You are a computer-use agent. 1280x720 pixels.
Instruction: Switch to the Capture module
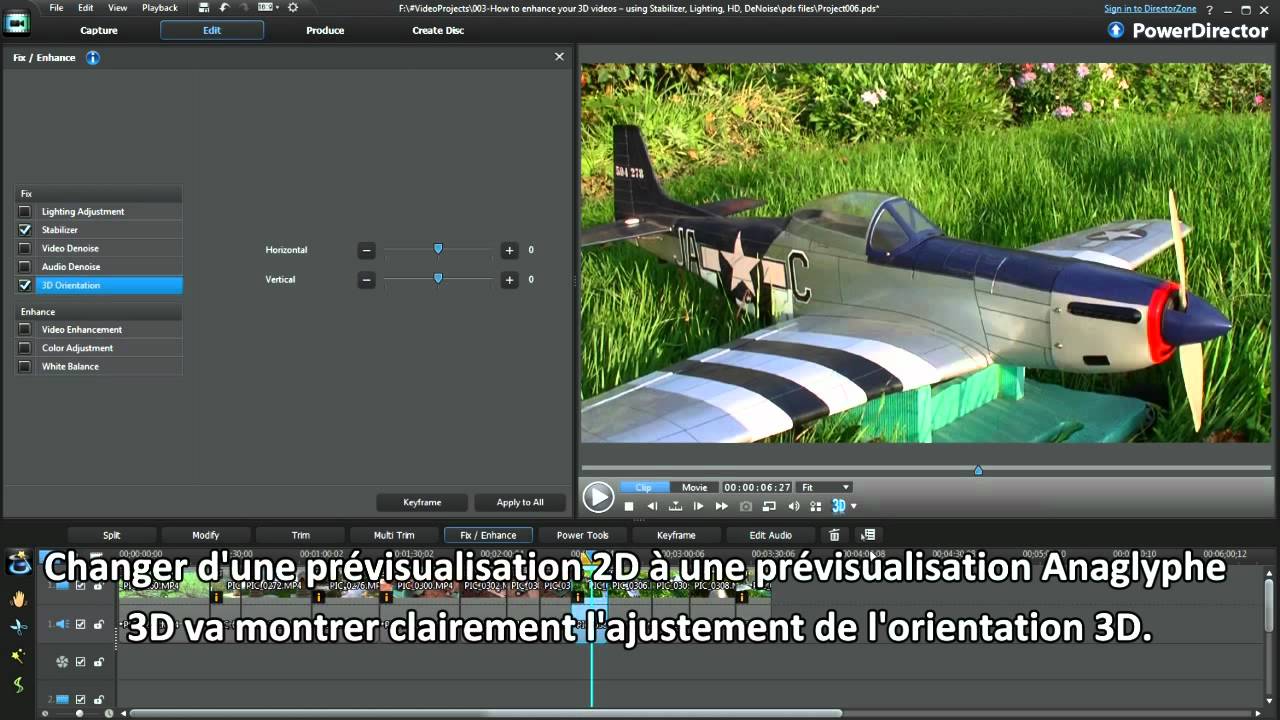(99, 30)
